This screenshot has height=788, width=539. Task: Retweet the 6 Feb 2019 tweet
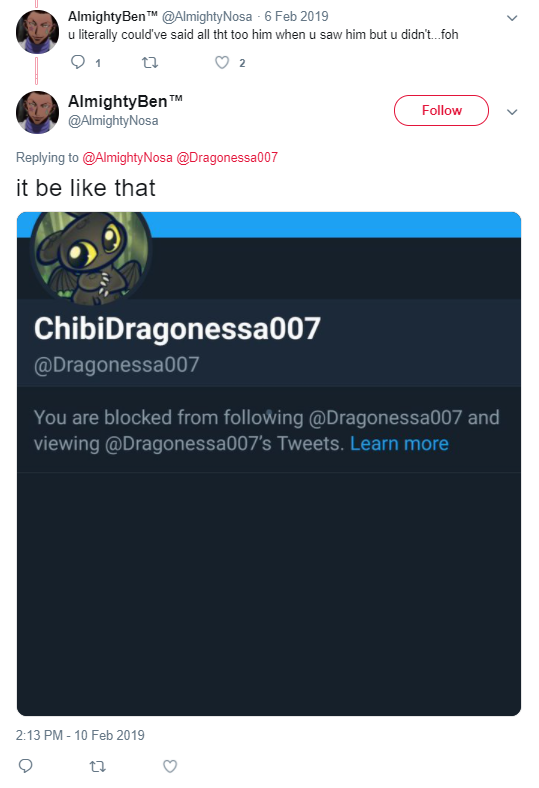click(x=150, y=62)
